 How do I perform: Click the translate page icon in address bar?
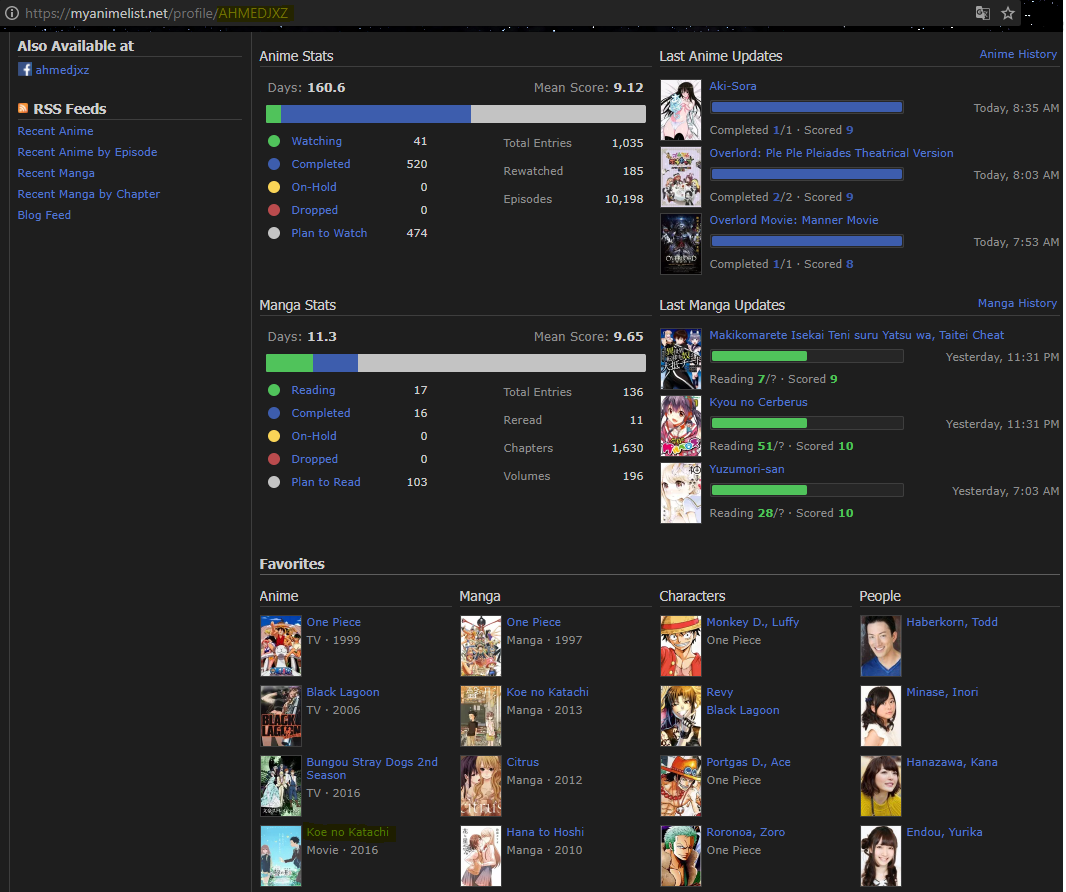click(x=983, y=13)
